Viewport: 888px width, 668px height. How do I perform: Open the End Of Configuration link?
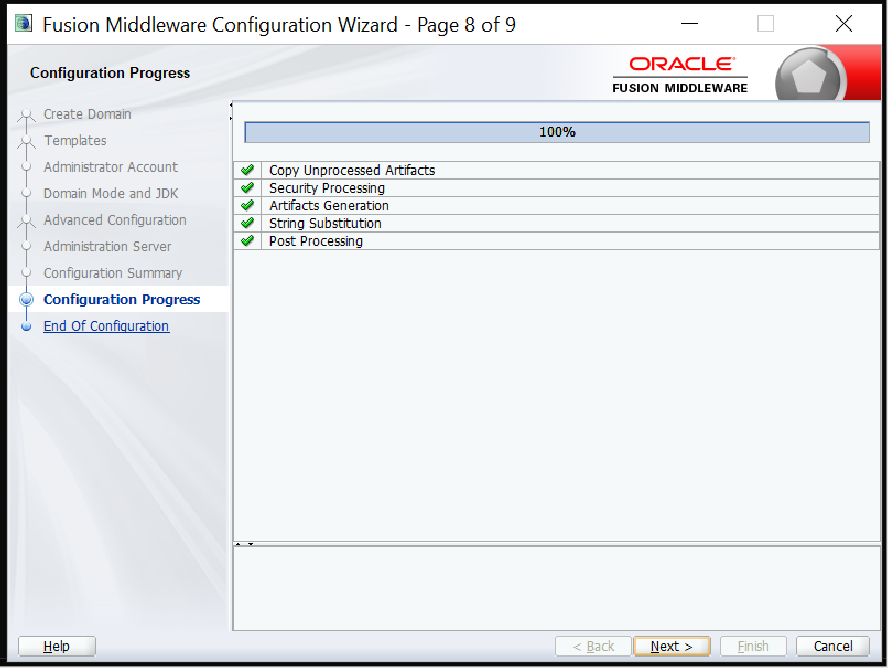coord(106,326)
